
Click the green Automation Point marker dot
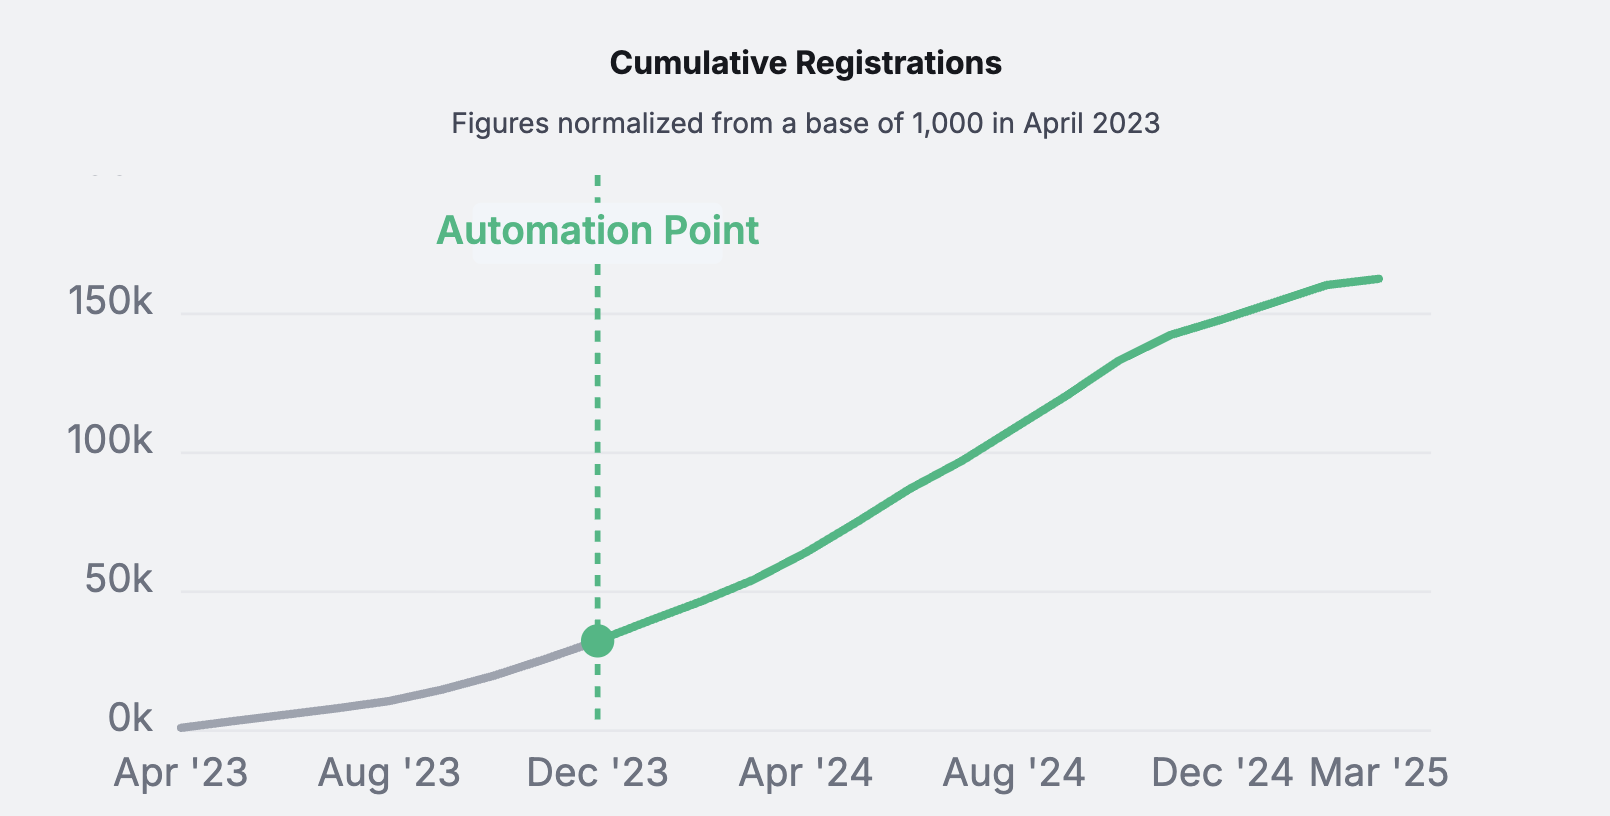point(597,640)
